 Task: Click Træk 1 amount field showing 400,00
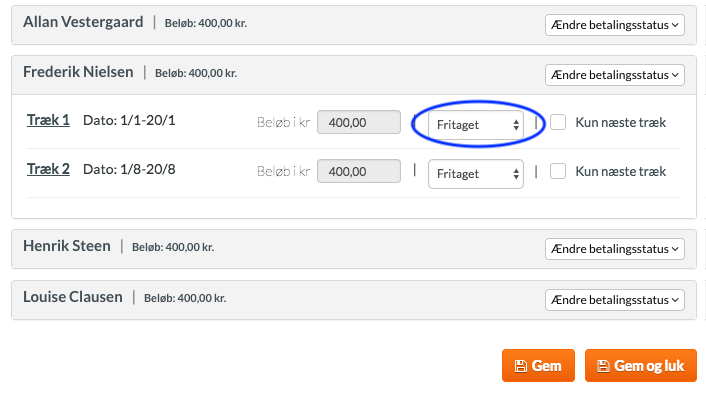coord(359,122)
